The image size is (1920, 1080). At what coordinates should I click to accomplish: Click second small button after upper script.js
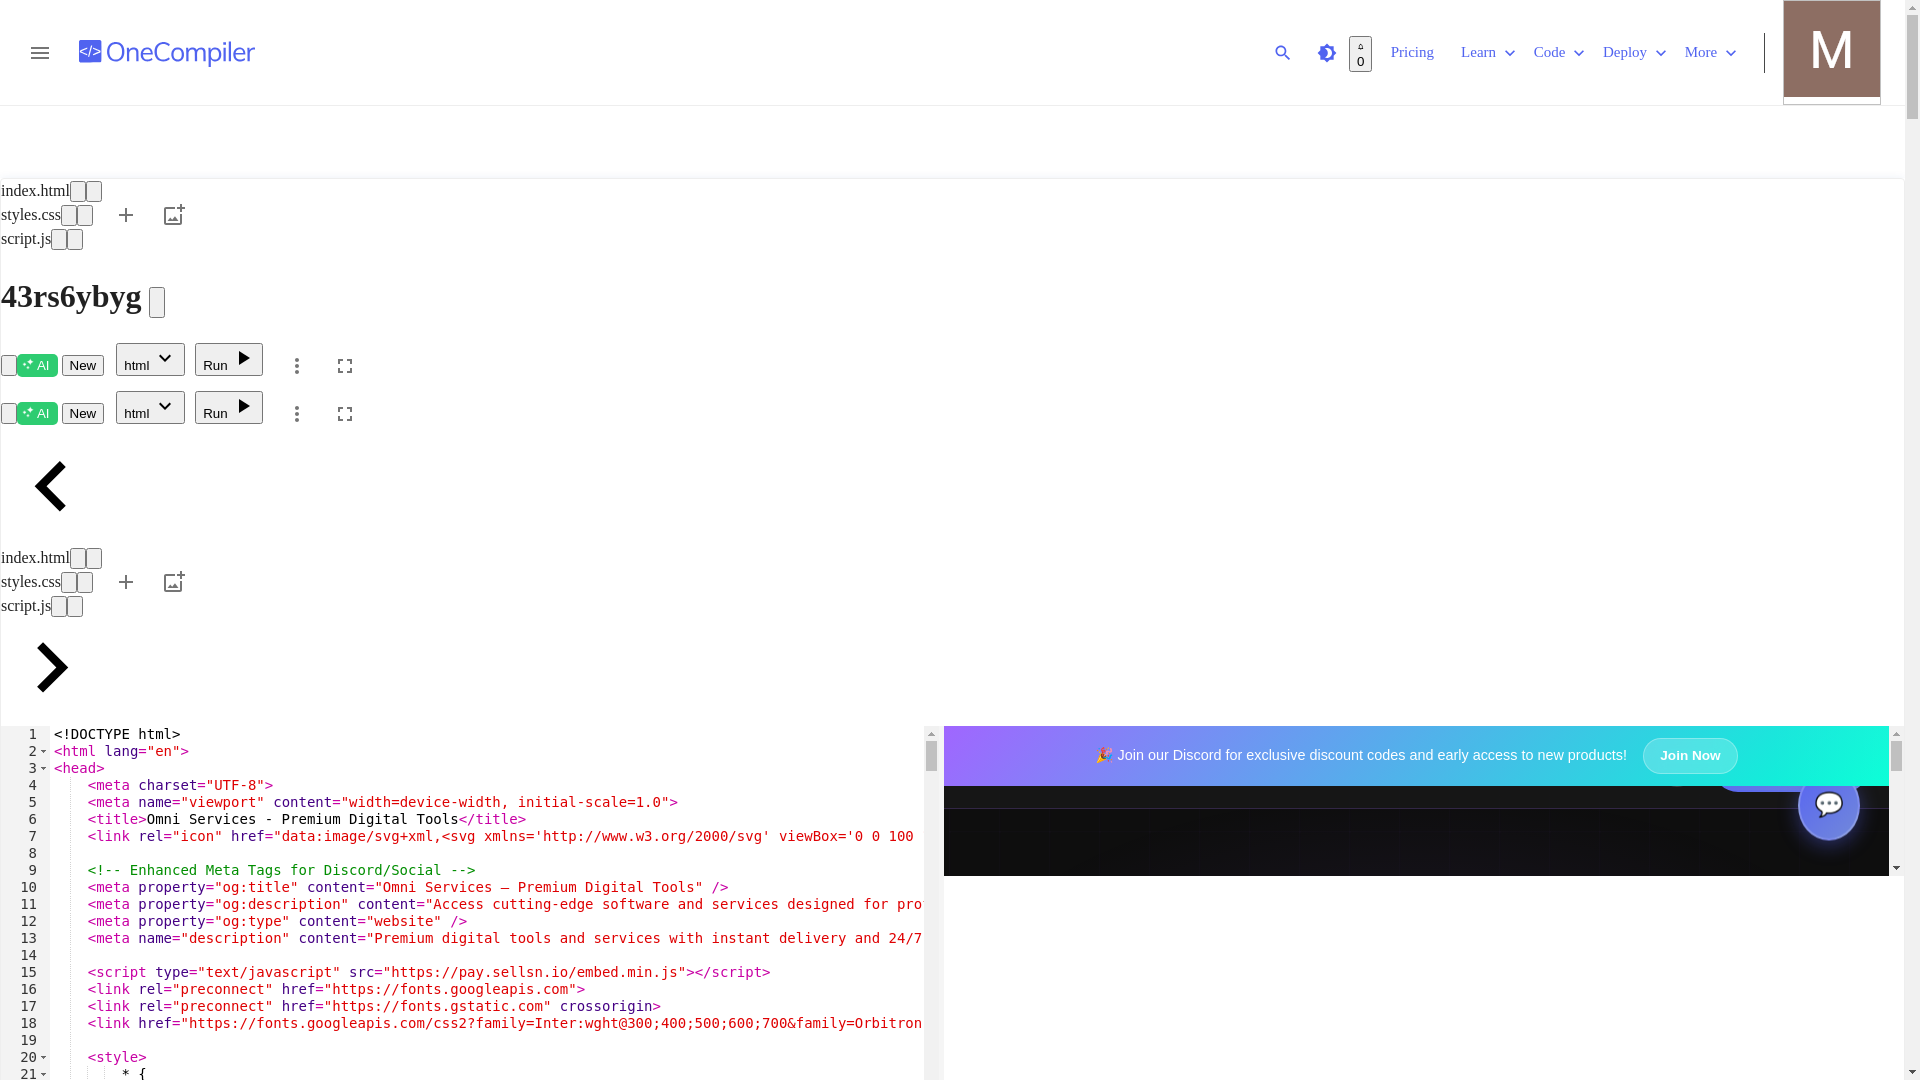[75, 239]
